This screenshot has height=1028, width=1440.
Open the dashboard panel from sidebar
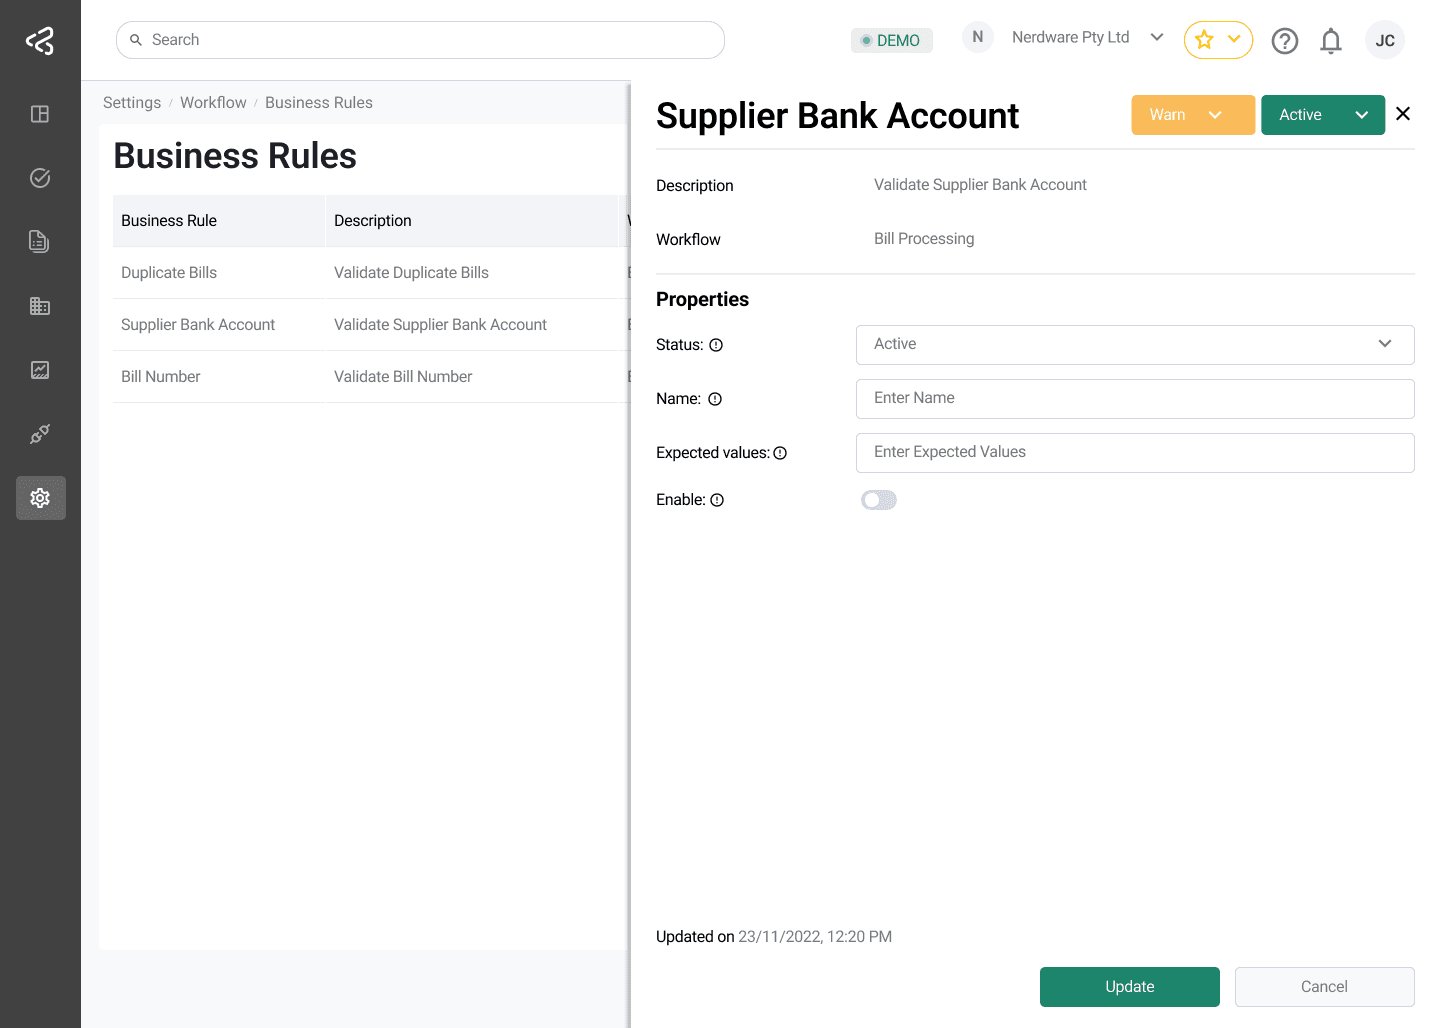point(40,114)
